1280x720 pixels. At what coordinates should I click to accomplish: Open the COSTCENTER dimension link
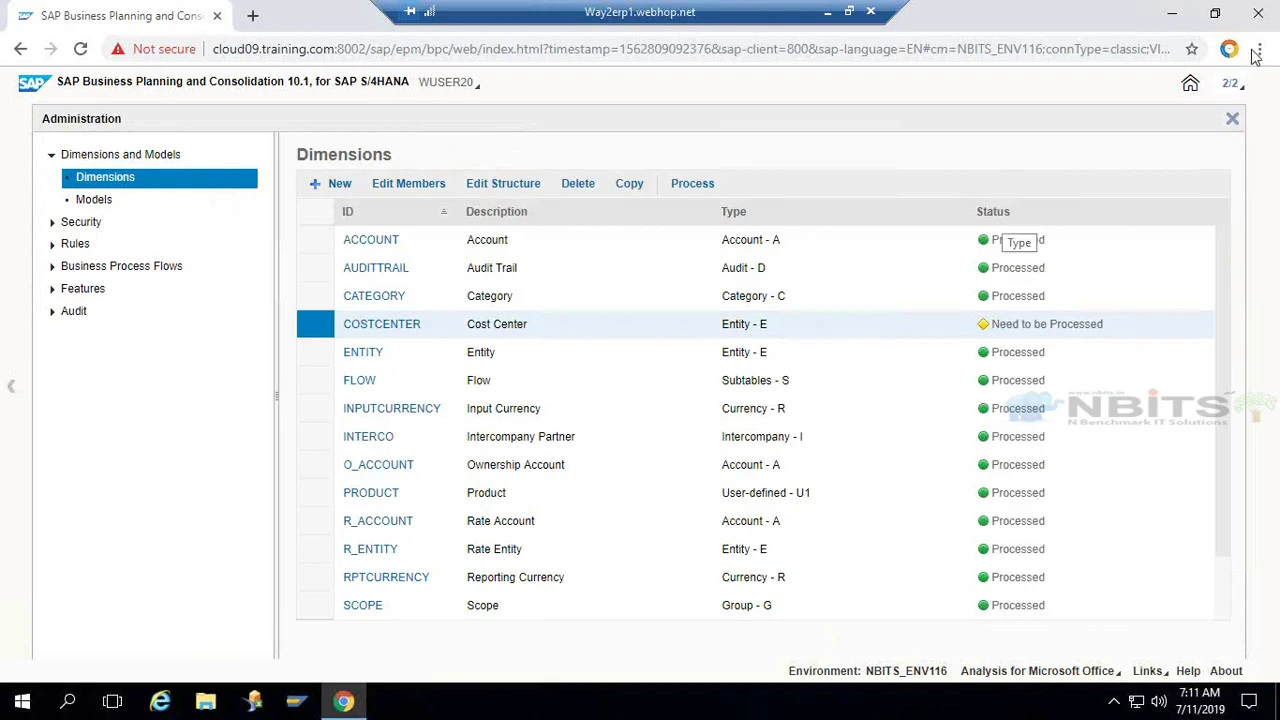[382, 324]
